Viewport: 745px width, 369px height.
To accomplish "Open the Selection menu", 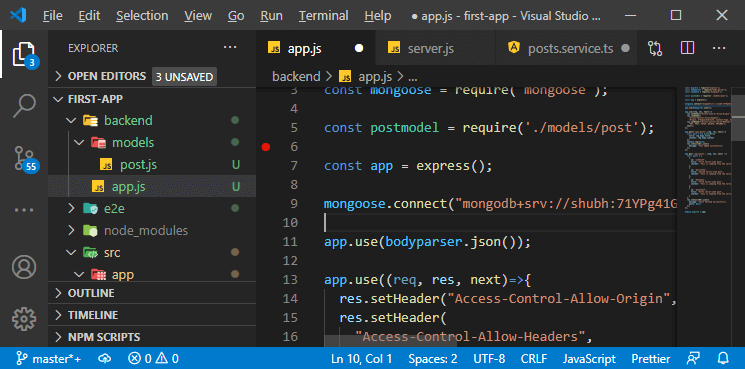I will click(x=142, y=16).
